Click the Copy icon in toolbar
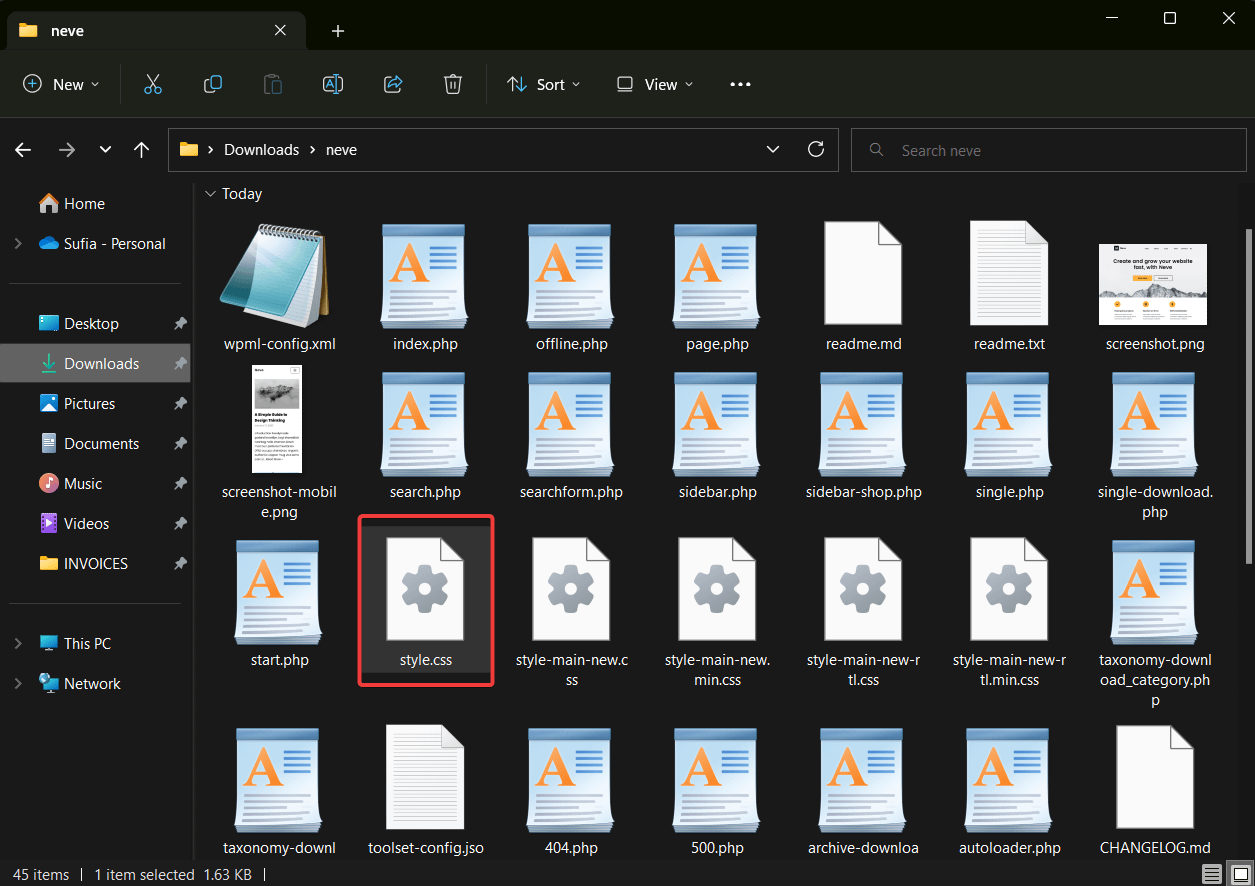 point(213,85)
